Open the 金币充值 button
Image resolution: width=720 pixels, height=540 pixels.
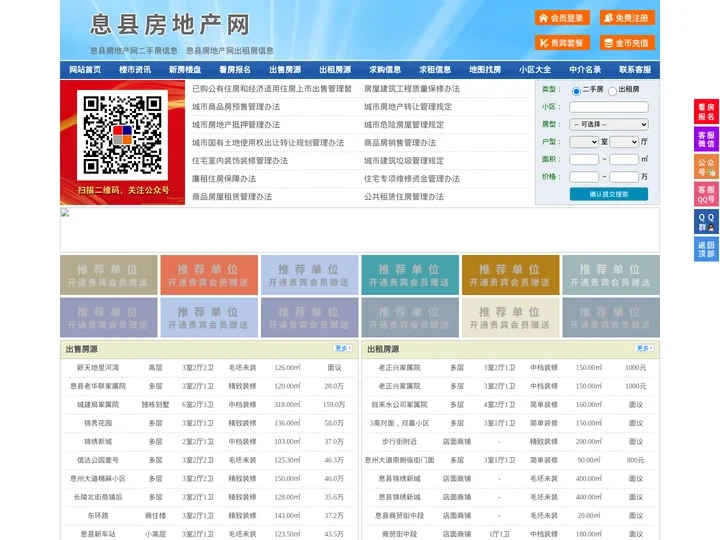pyautogui.click(x=627, y=43)
